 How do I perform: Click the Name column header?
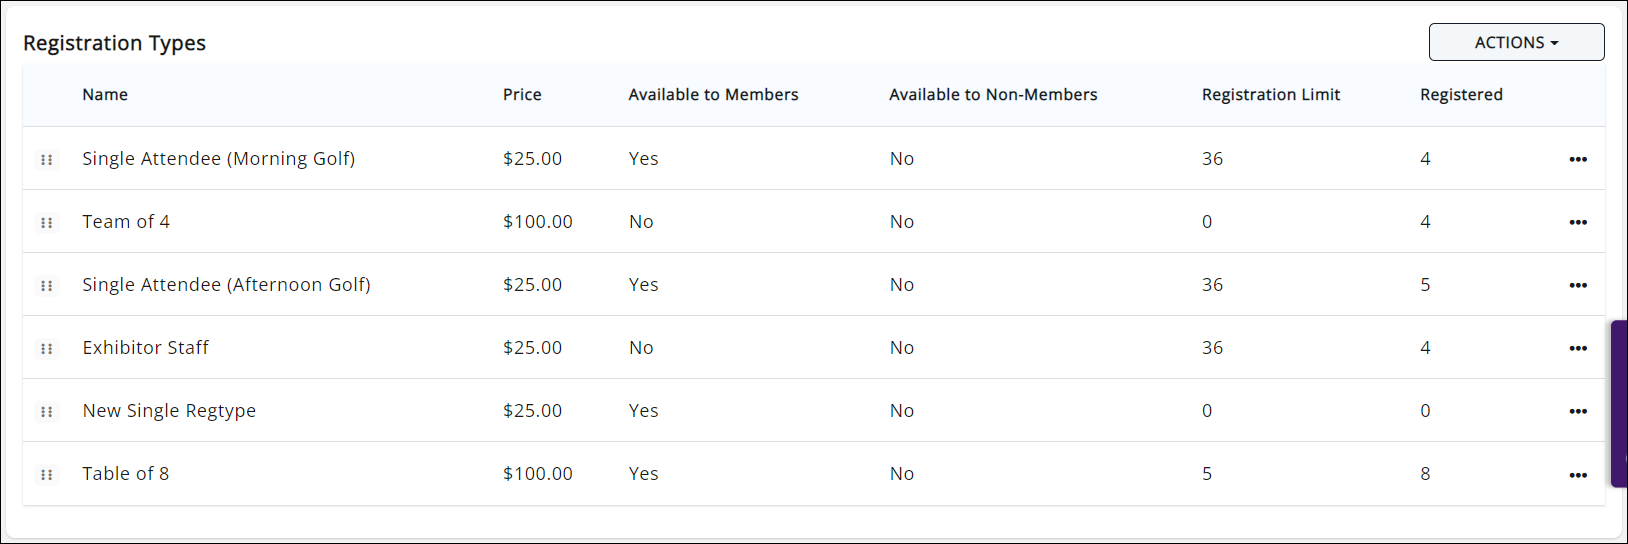point(105,95)
